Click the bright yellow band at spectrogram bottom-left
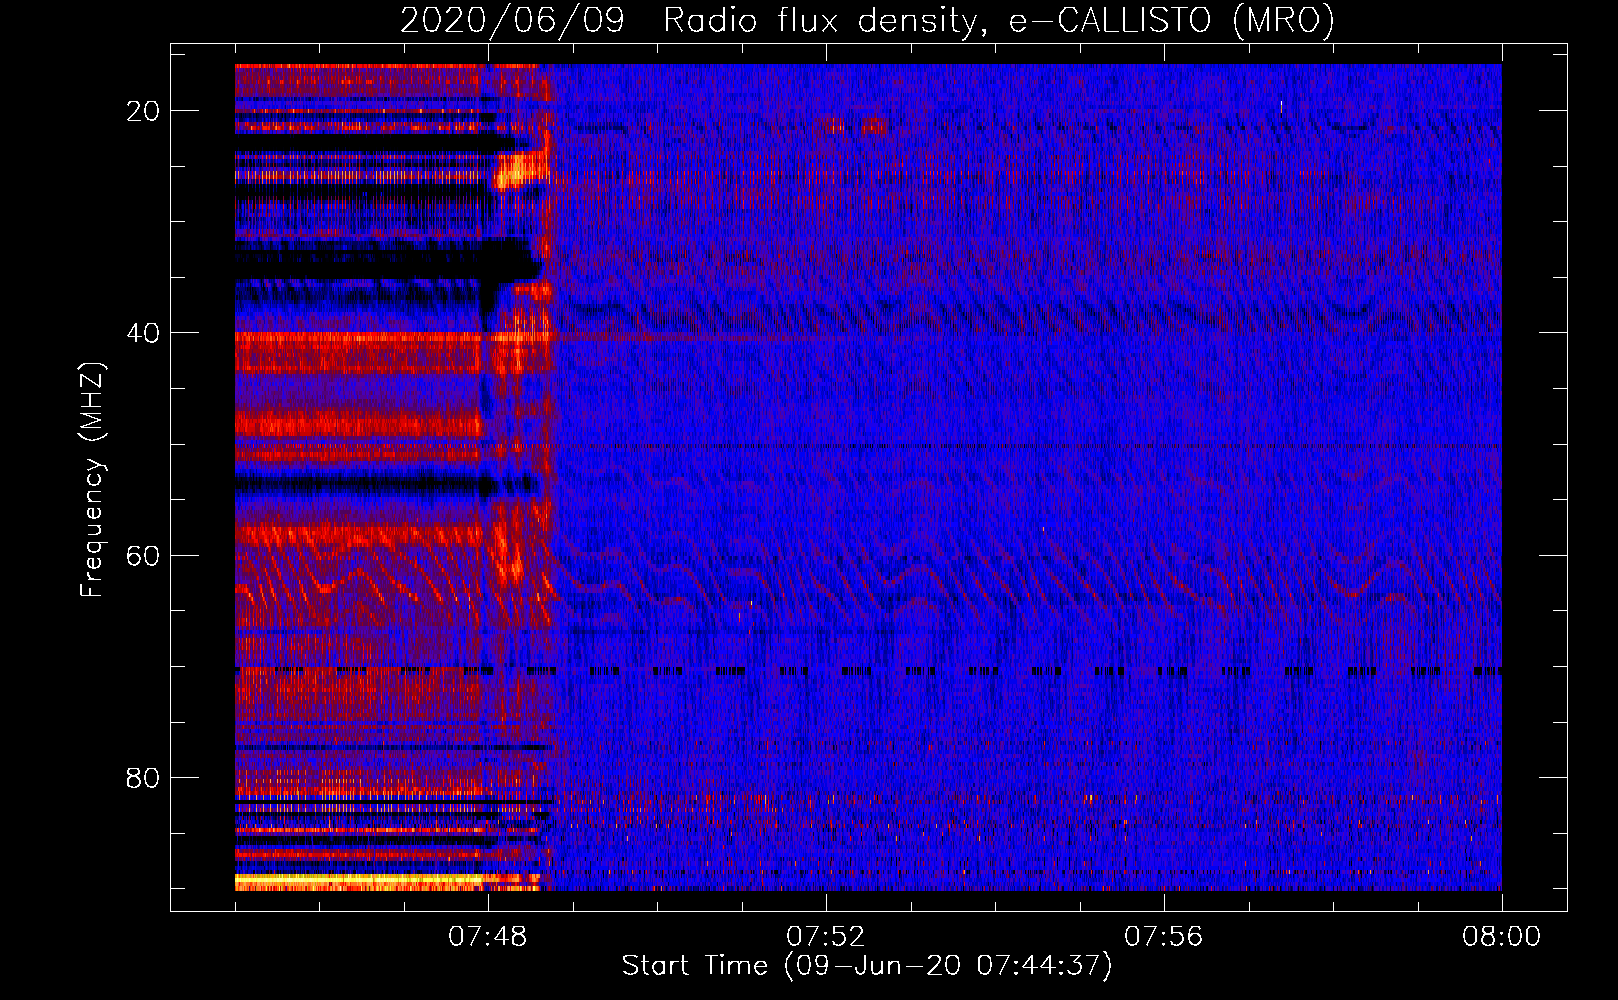The image size is (1618, 1000). [x=358, y=881]
